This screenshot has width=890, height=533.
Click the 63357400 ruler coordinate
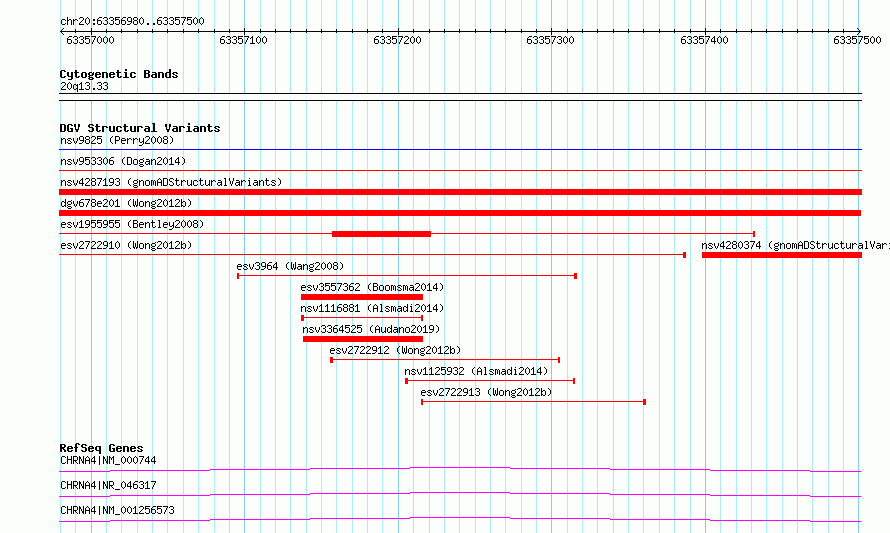(x=704, y=40)
